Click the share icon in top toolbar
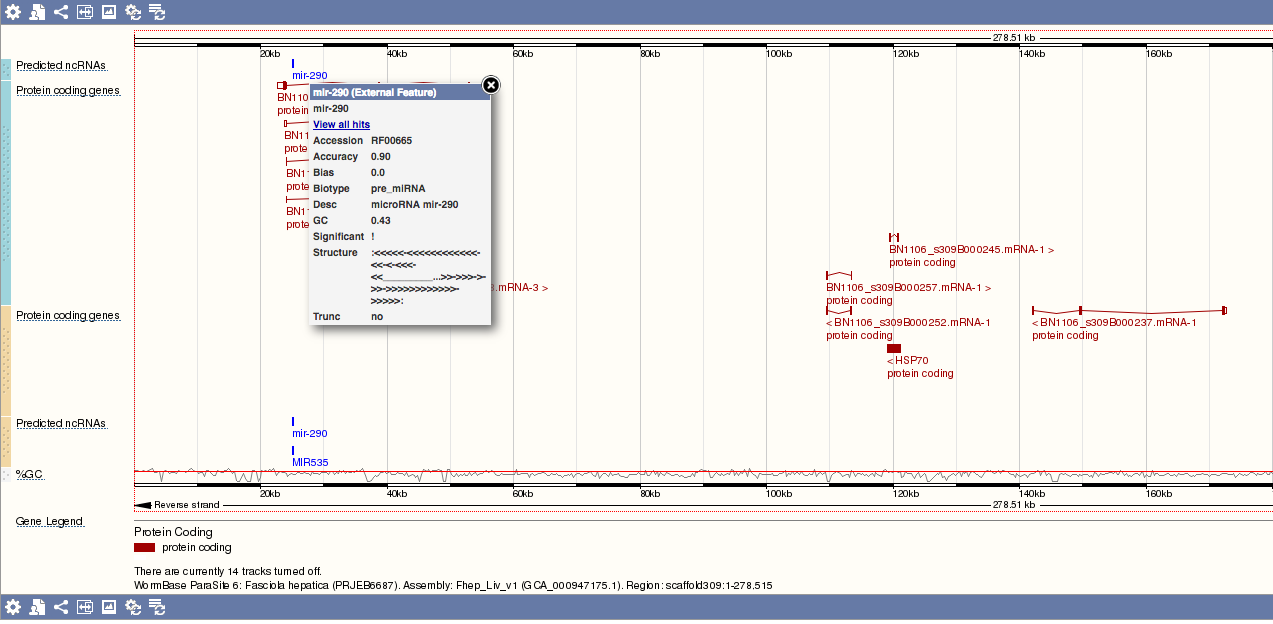Screen dimensions: 1273x624 pyautogui.click(x=61, y=12)
